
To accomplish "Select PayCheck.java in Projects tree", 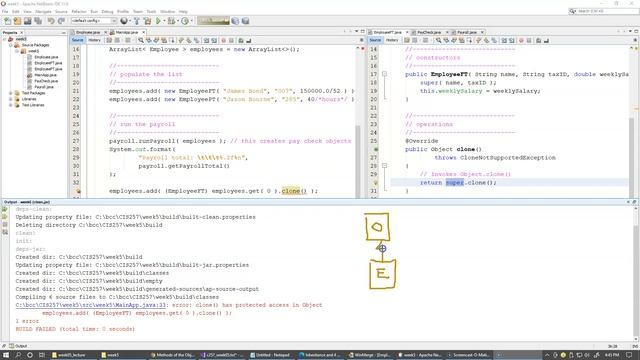I will point(46,81).
